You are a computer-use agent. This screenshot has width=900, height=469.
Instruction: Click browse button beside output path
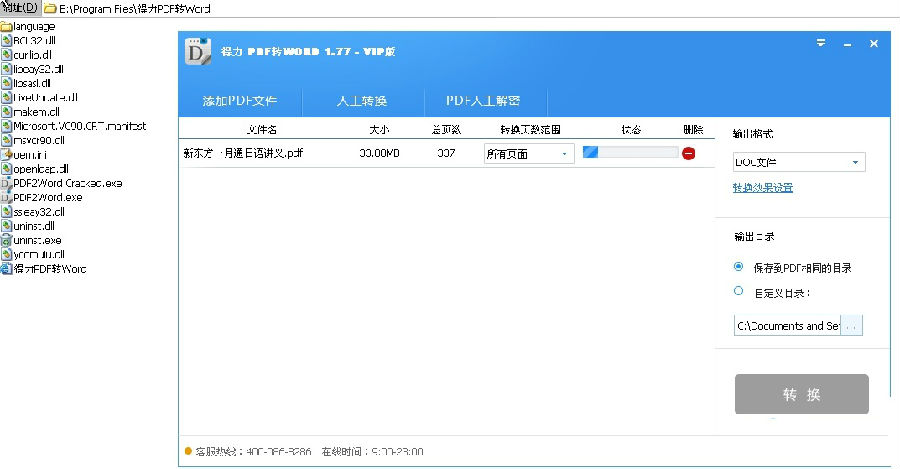tap(851, 325)
